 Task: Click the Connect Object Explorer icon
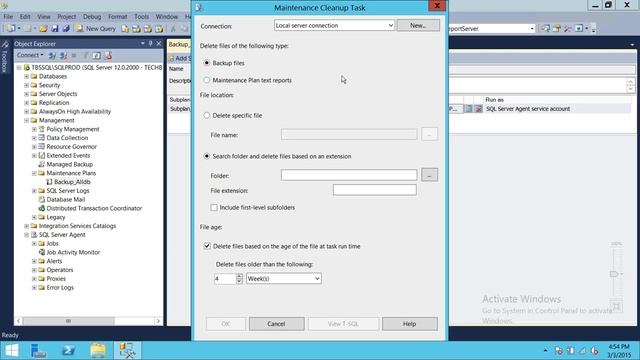click(x=52, y=56)
